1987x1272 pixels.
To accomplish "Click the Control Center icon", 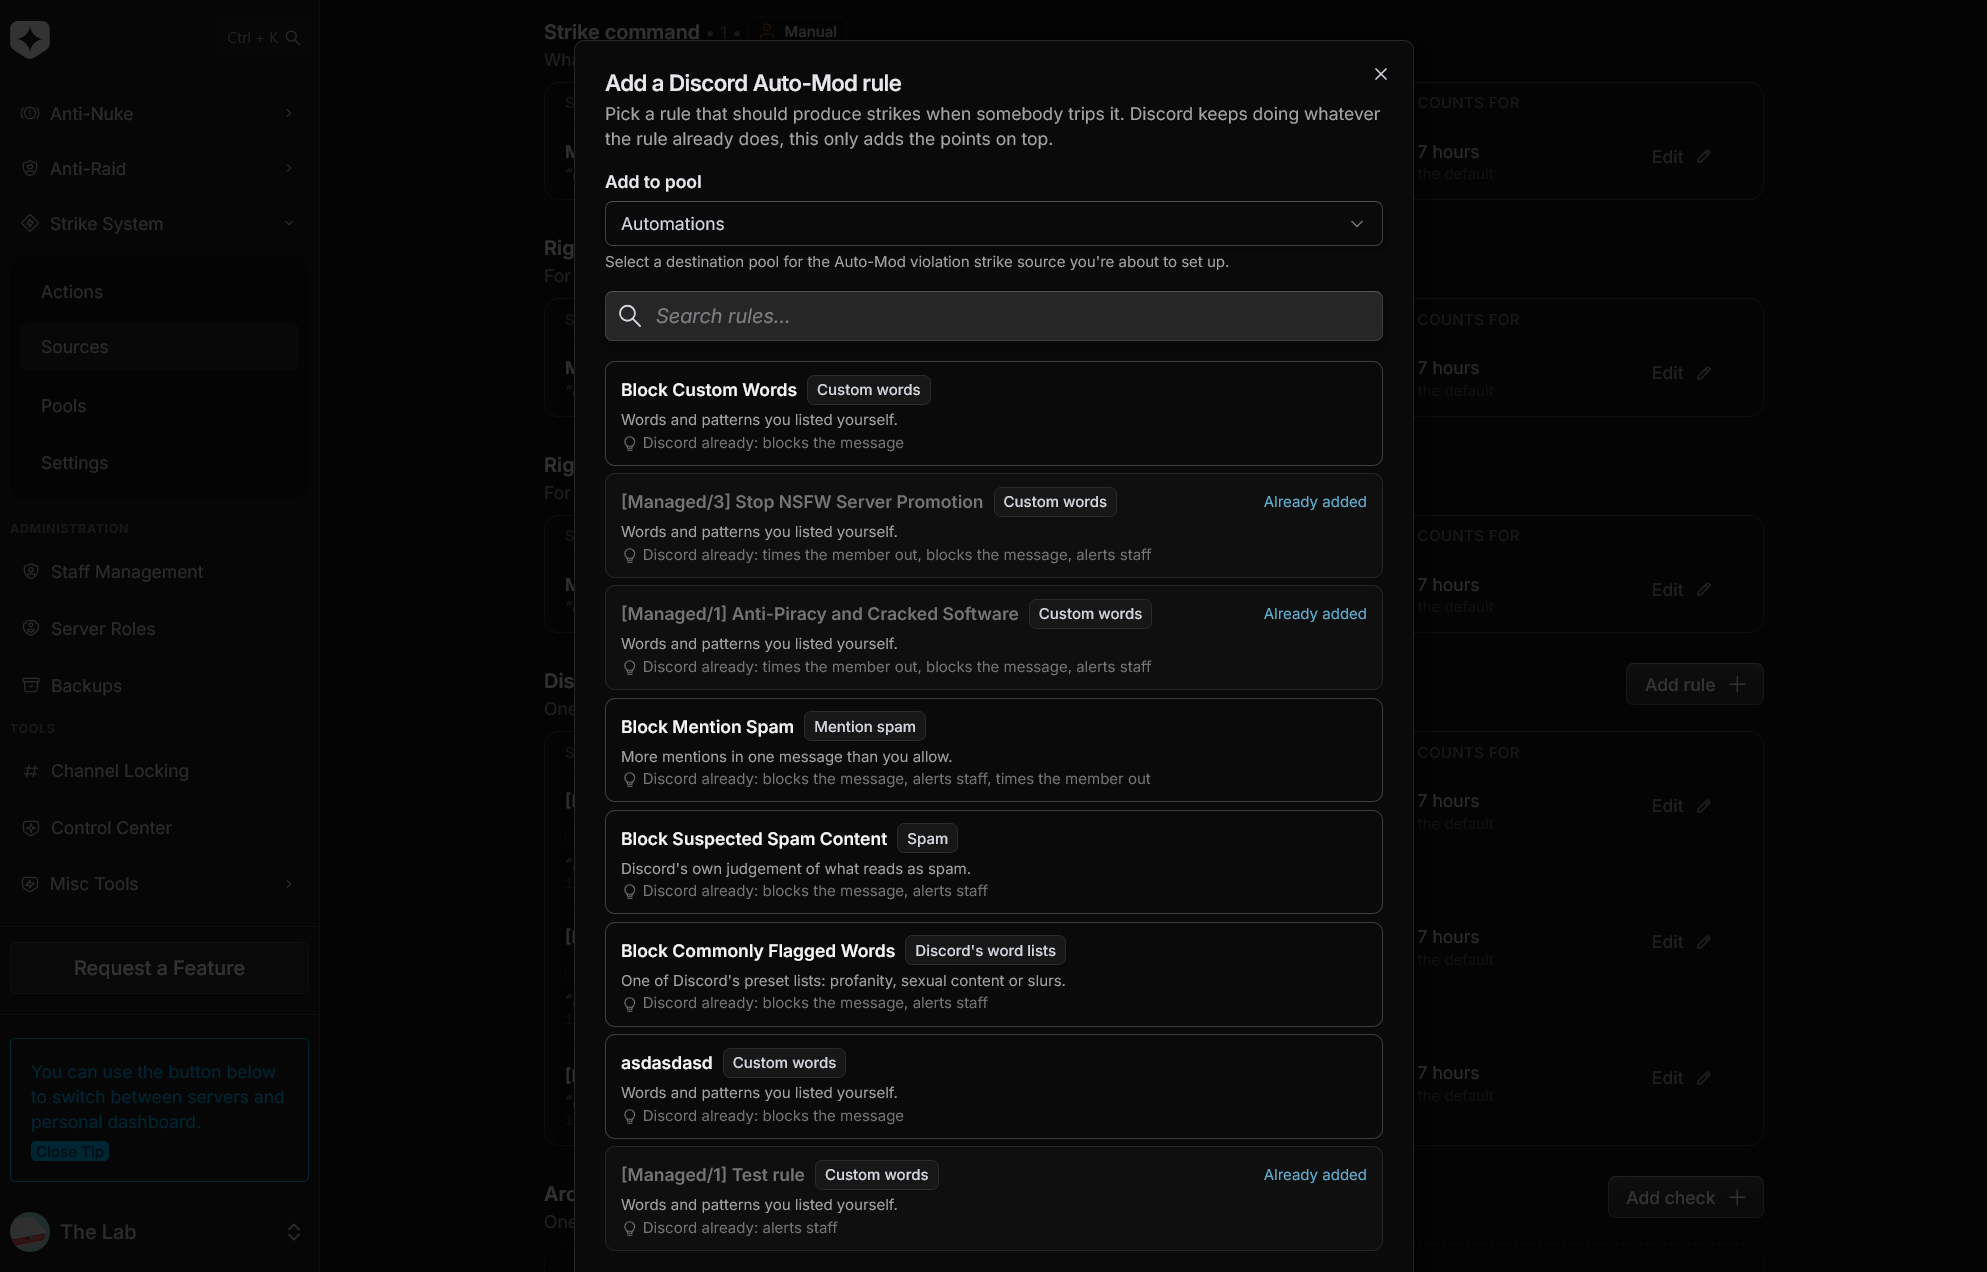I will pos(31,828).
